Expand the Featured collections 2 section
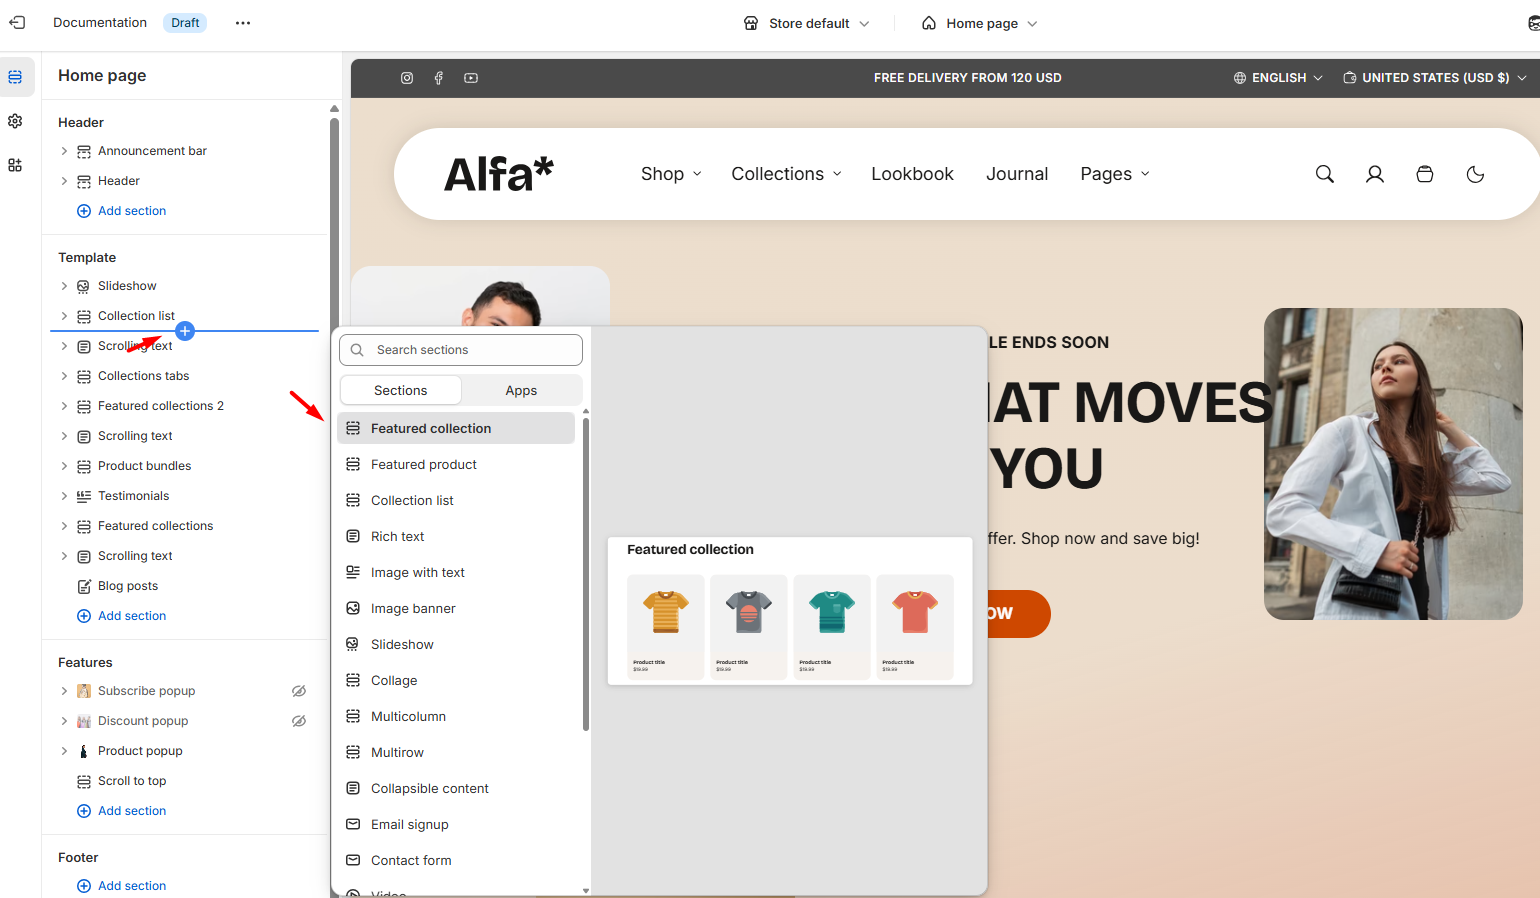The height and width of the screenshot is (898, 1540). pos(64,406)
